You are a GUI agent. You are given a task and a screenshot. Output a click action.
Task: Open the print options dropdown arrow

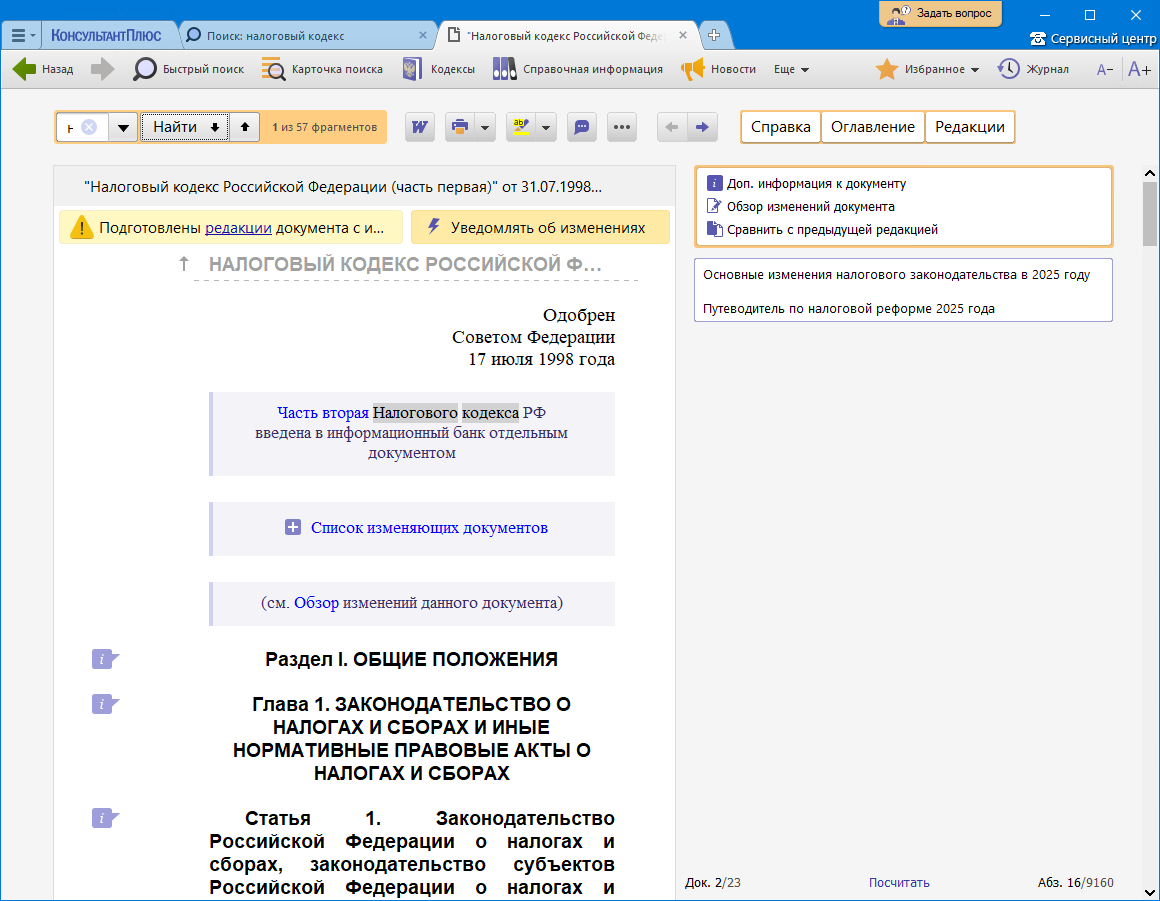point(485,127)
